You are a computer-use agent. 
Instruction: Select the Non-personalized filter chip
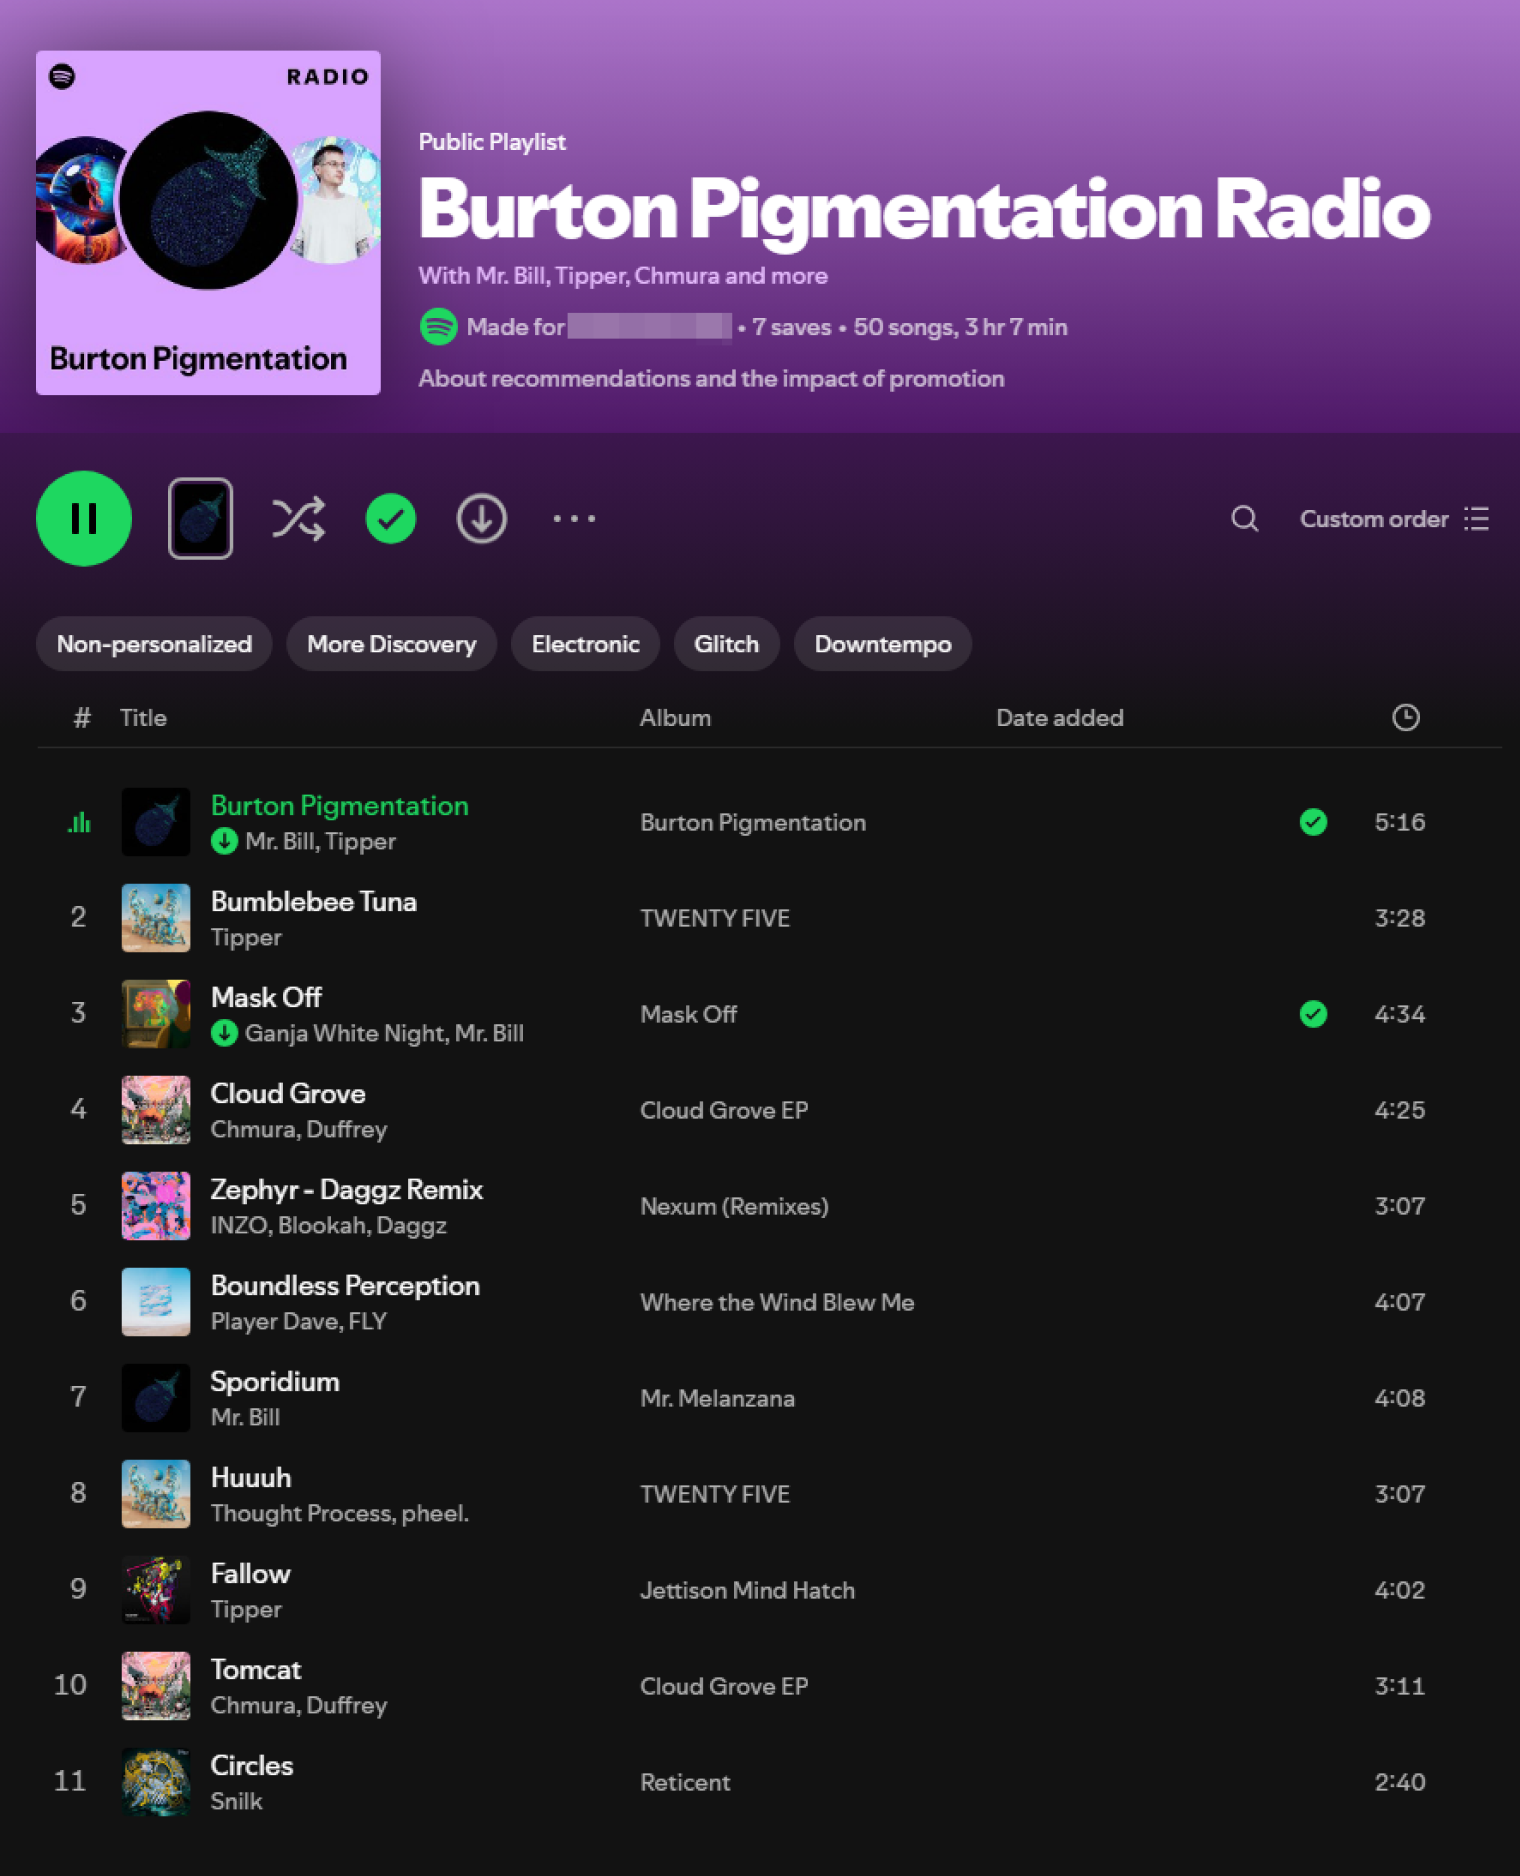click(x=154, y=644)
